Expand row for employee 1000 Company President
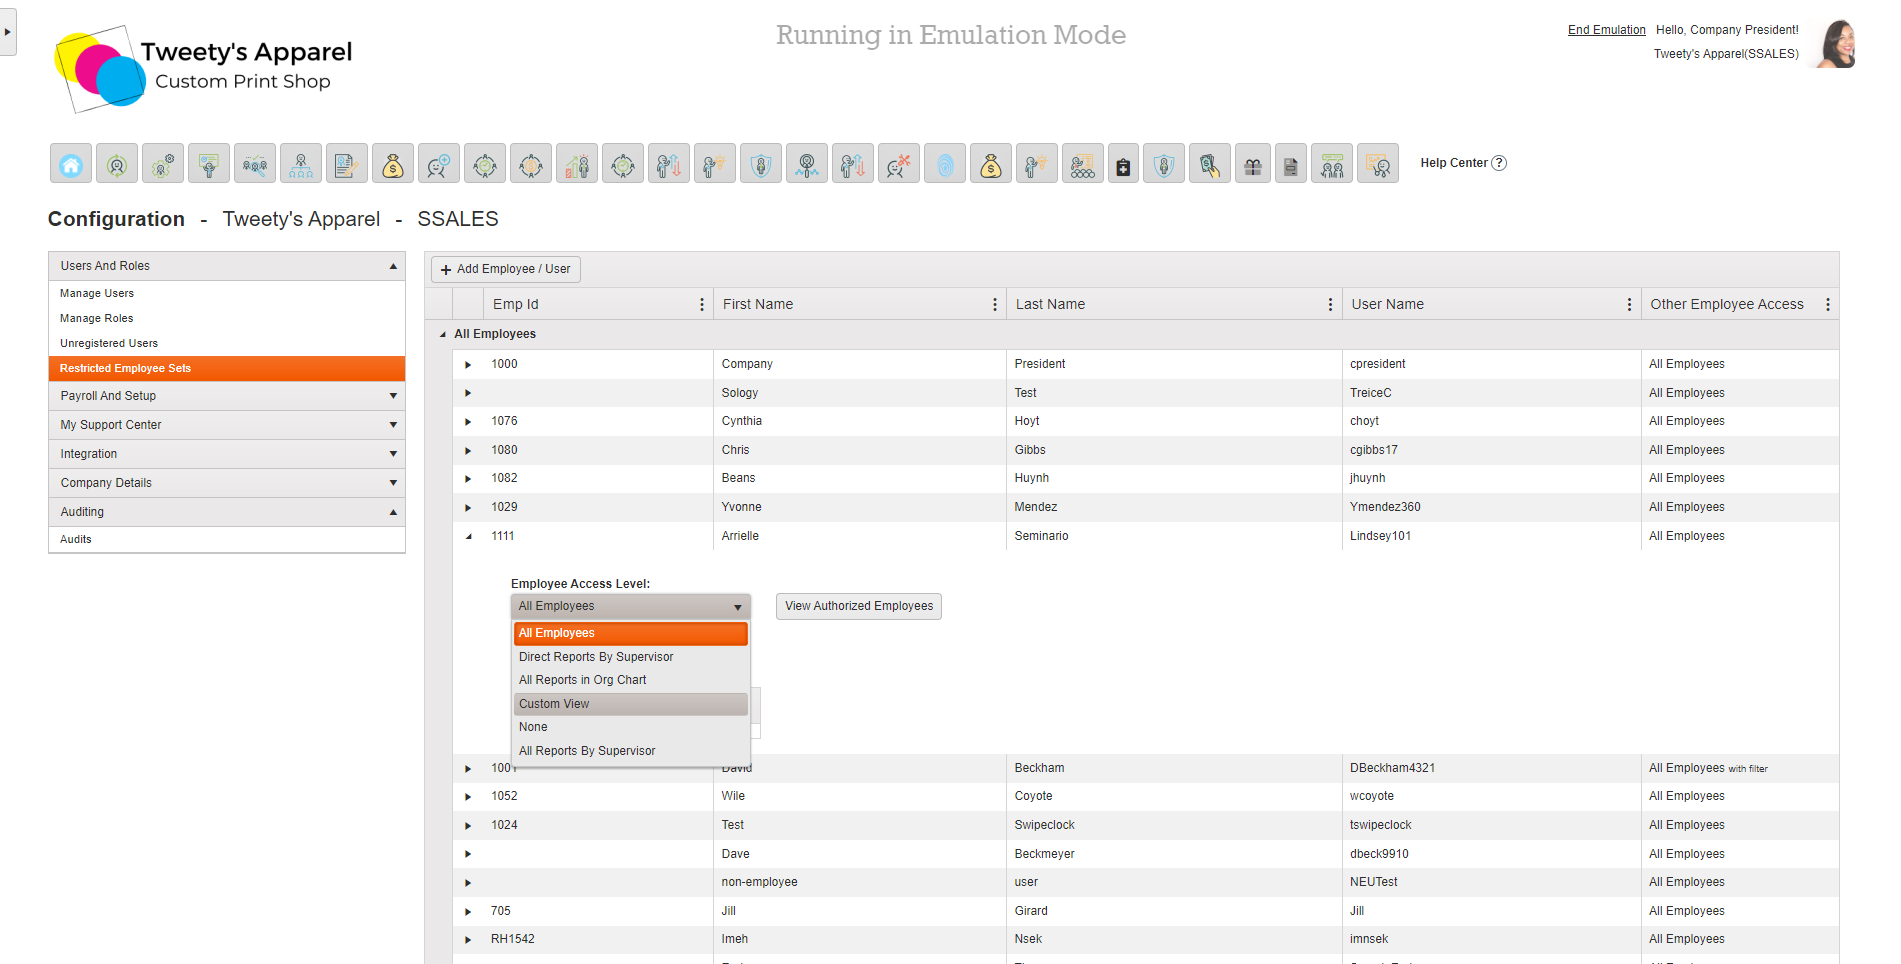Image resolution: width=1901 pixels, height=964 pixels. coord(468,365)
